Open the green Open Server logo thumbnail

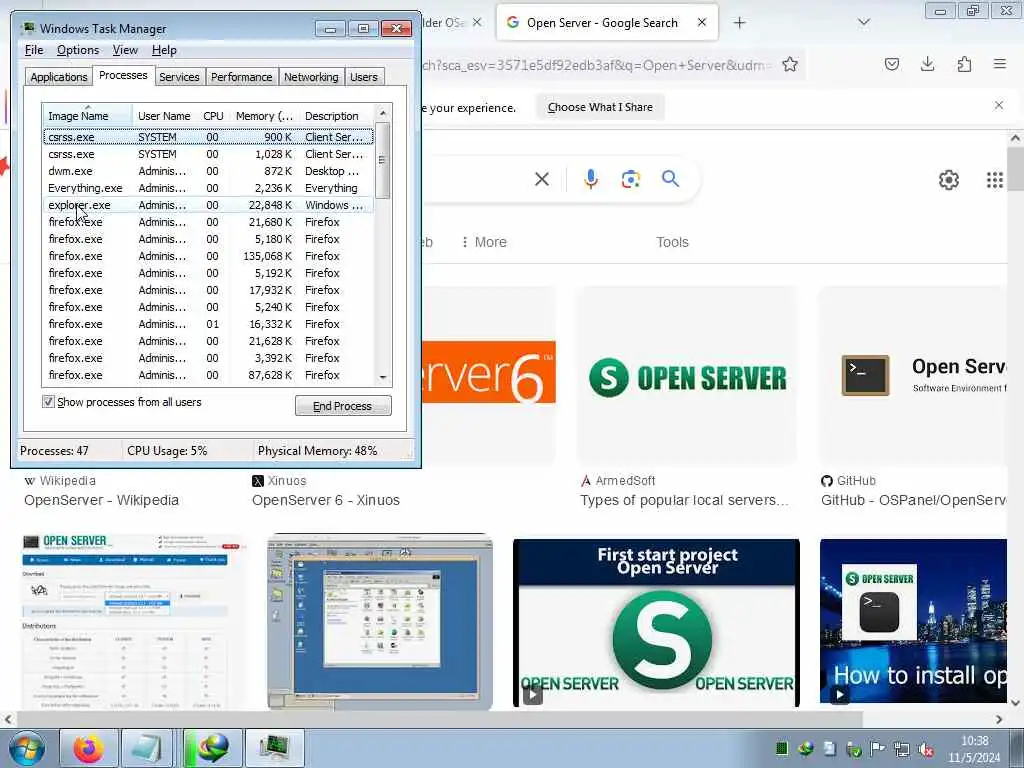pos(687,376)
